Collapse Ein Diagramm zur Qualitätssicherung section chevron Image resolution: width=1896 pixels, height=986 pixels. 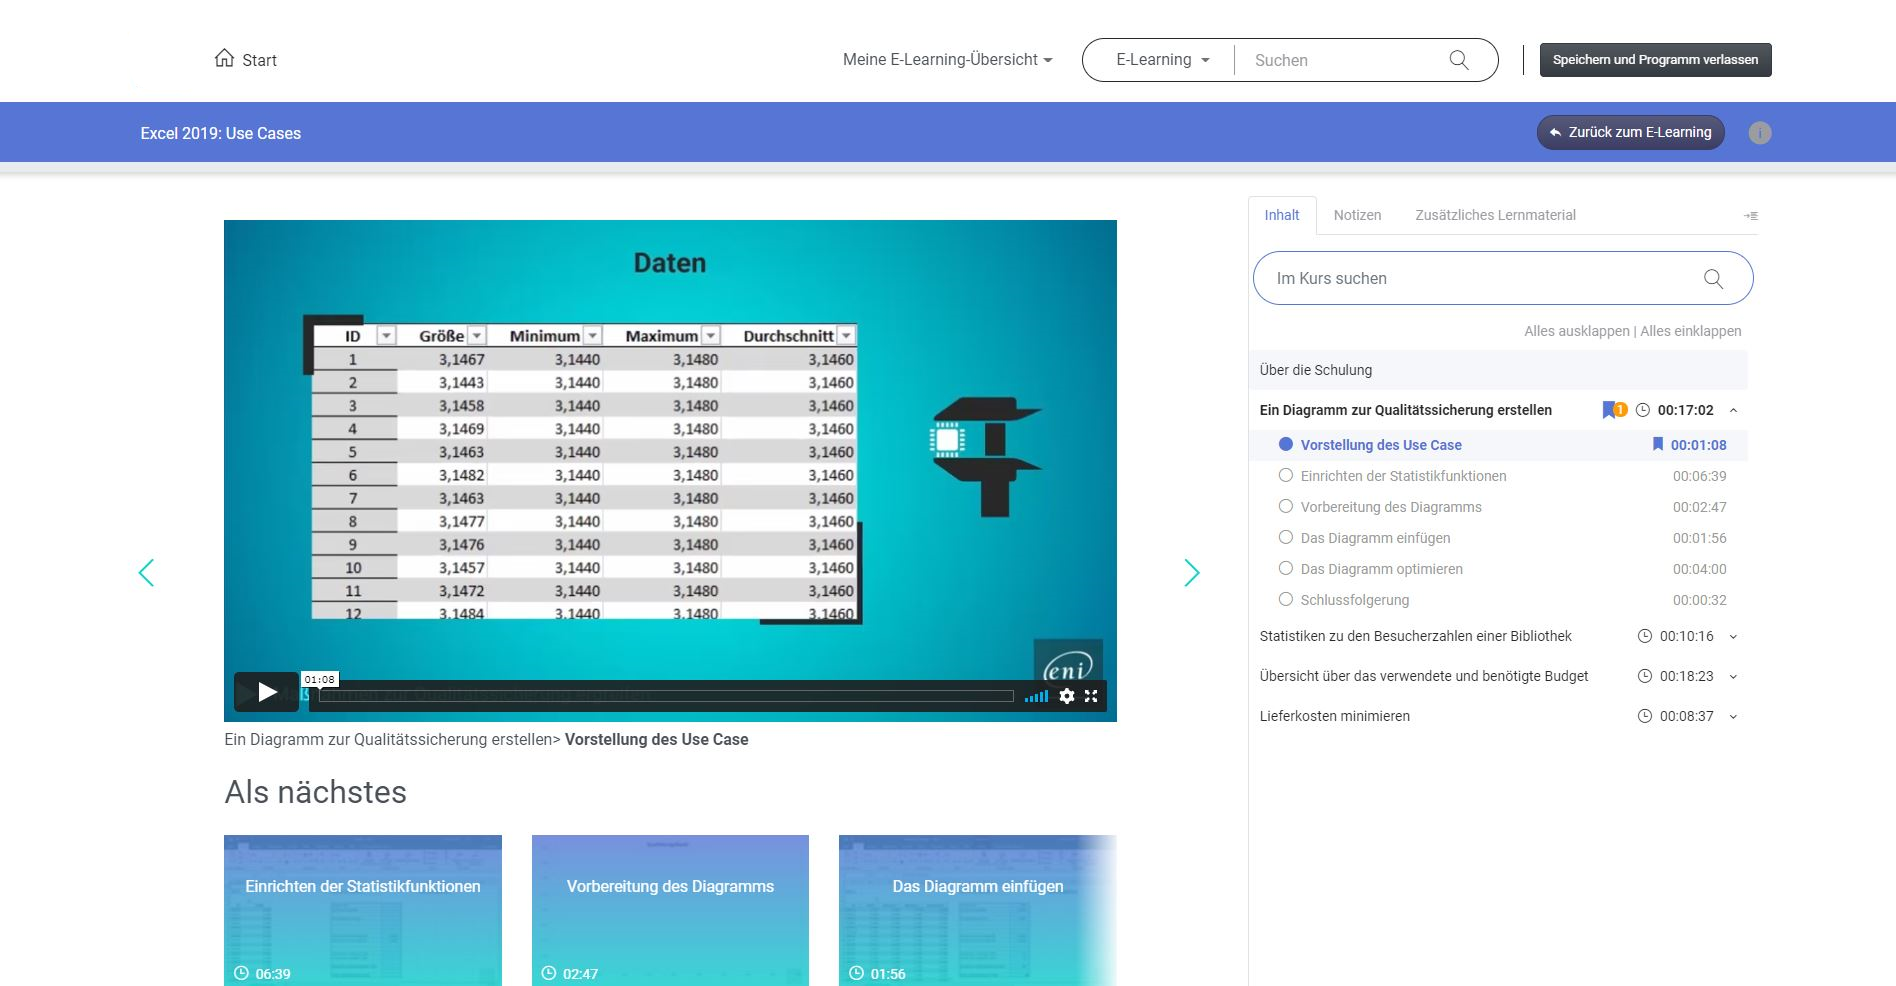(x=1733, y=410)
